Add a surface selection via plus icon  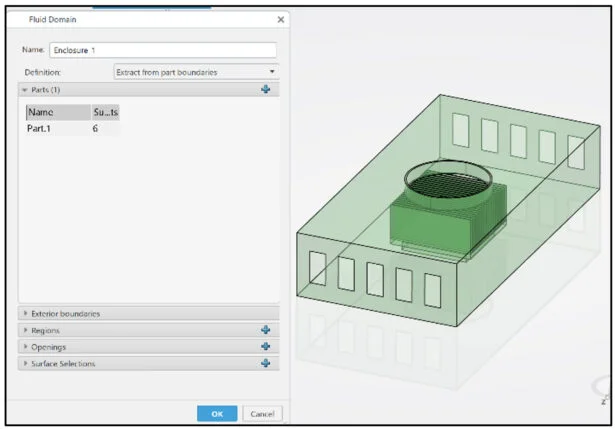pyautogui.click(x=265, y=363)
